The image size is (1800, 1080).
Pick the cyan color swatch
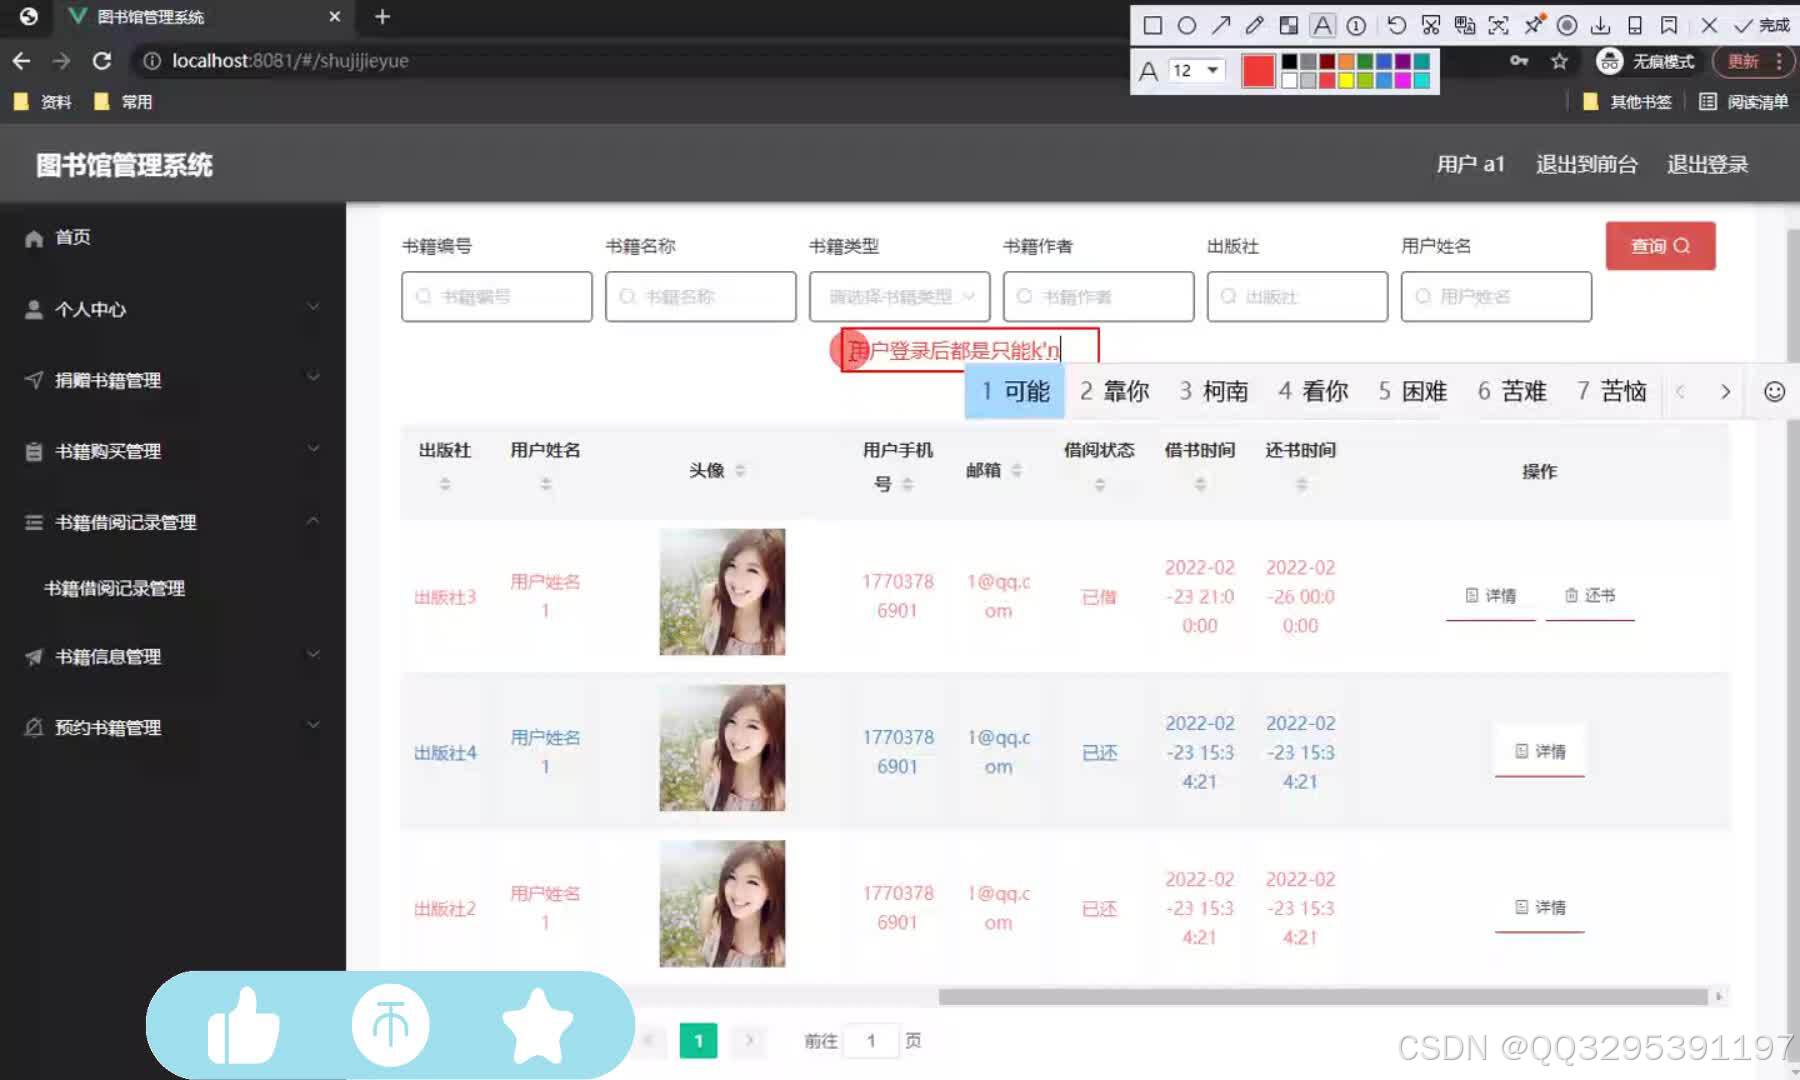(x=1421, y=80)
